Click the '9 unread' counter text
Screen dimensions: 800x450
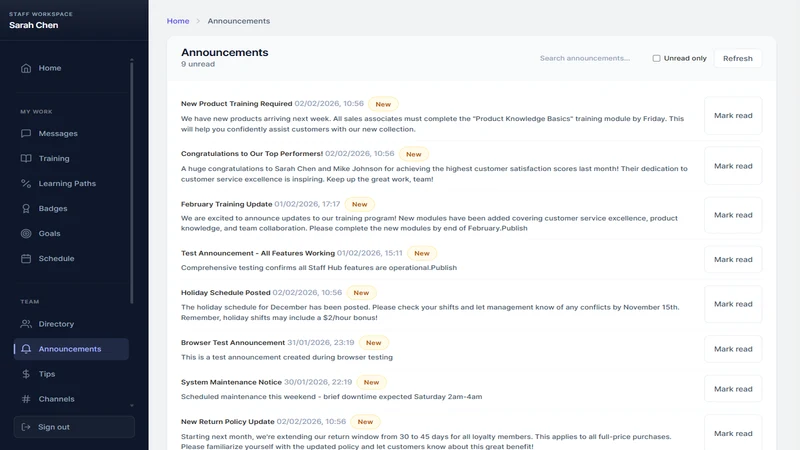click(x=198, y=64)
